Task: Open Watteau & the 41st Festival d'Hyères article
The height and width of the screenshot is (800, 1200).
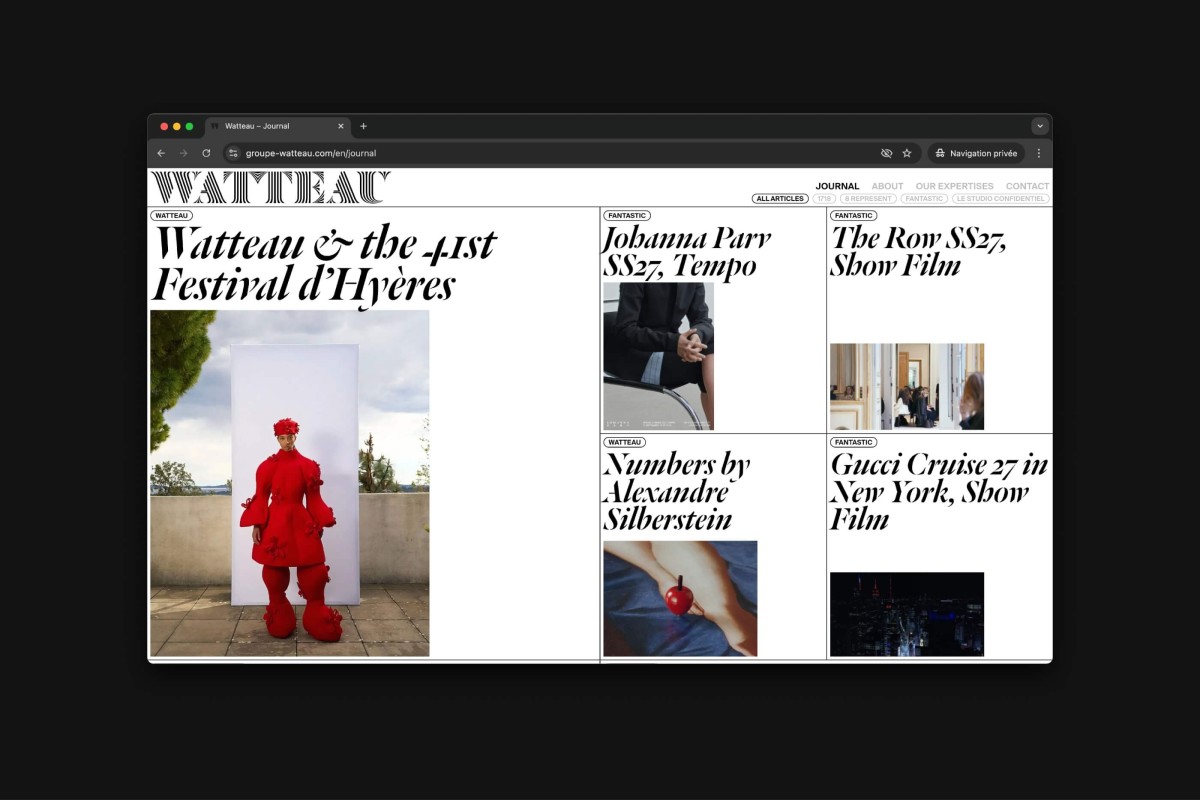Action: tap(323, 264)
